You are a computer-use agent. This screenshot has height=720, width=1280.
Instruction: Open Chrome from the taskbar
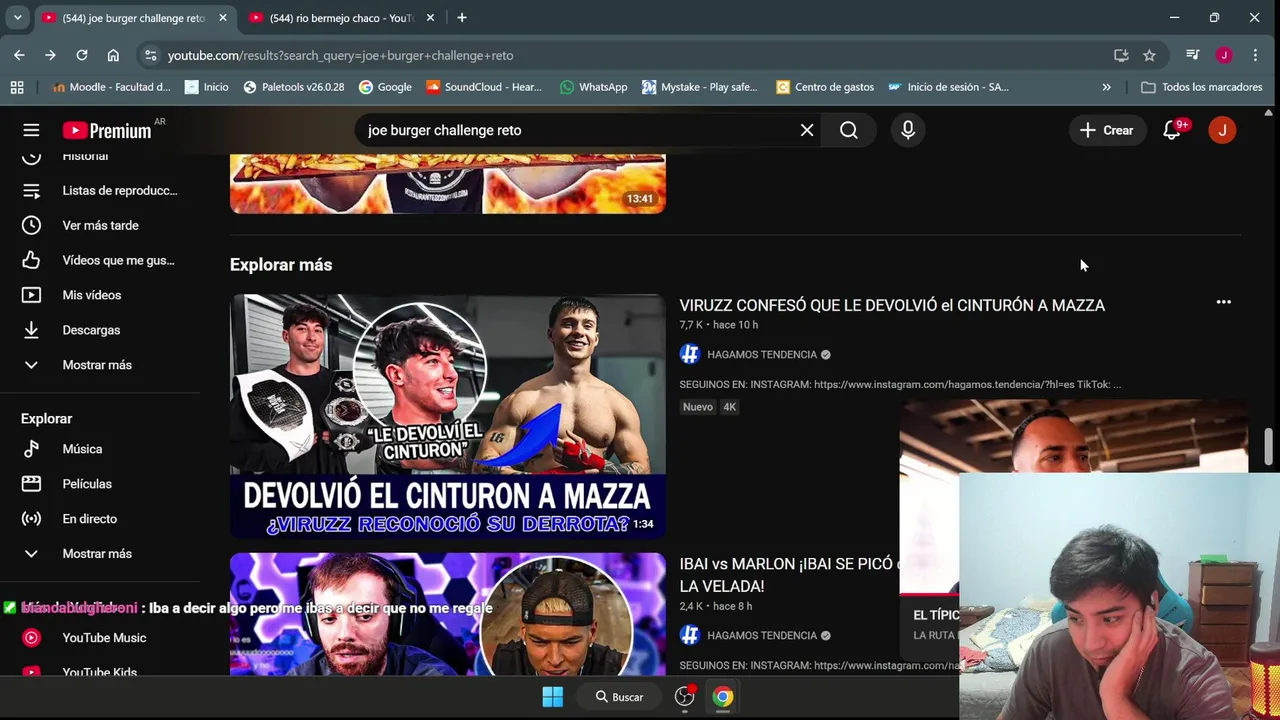point(722,697)
